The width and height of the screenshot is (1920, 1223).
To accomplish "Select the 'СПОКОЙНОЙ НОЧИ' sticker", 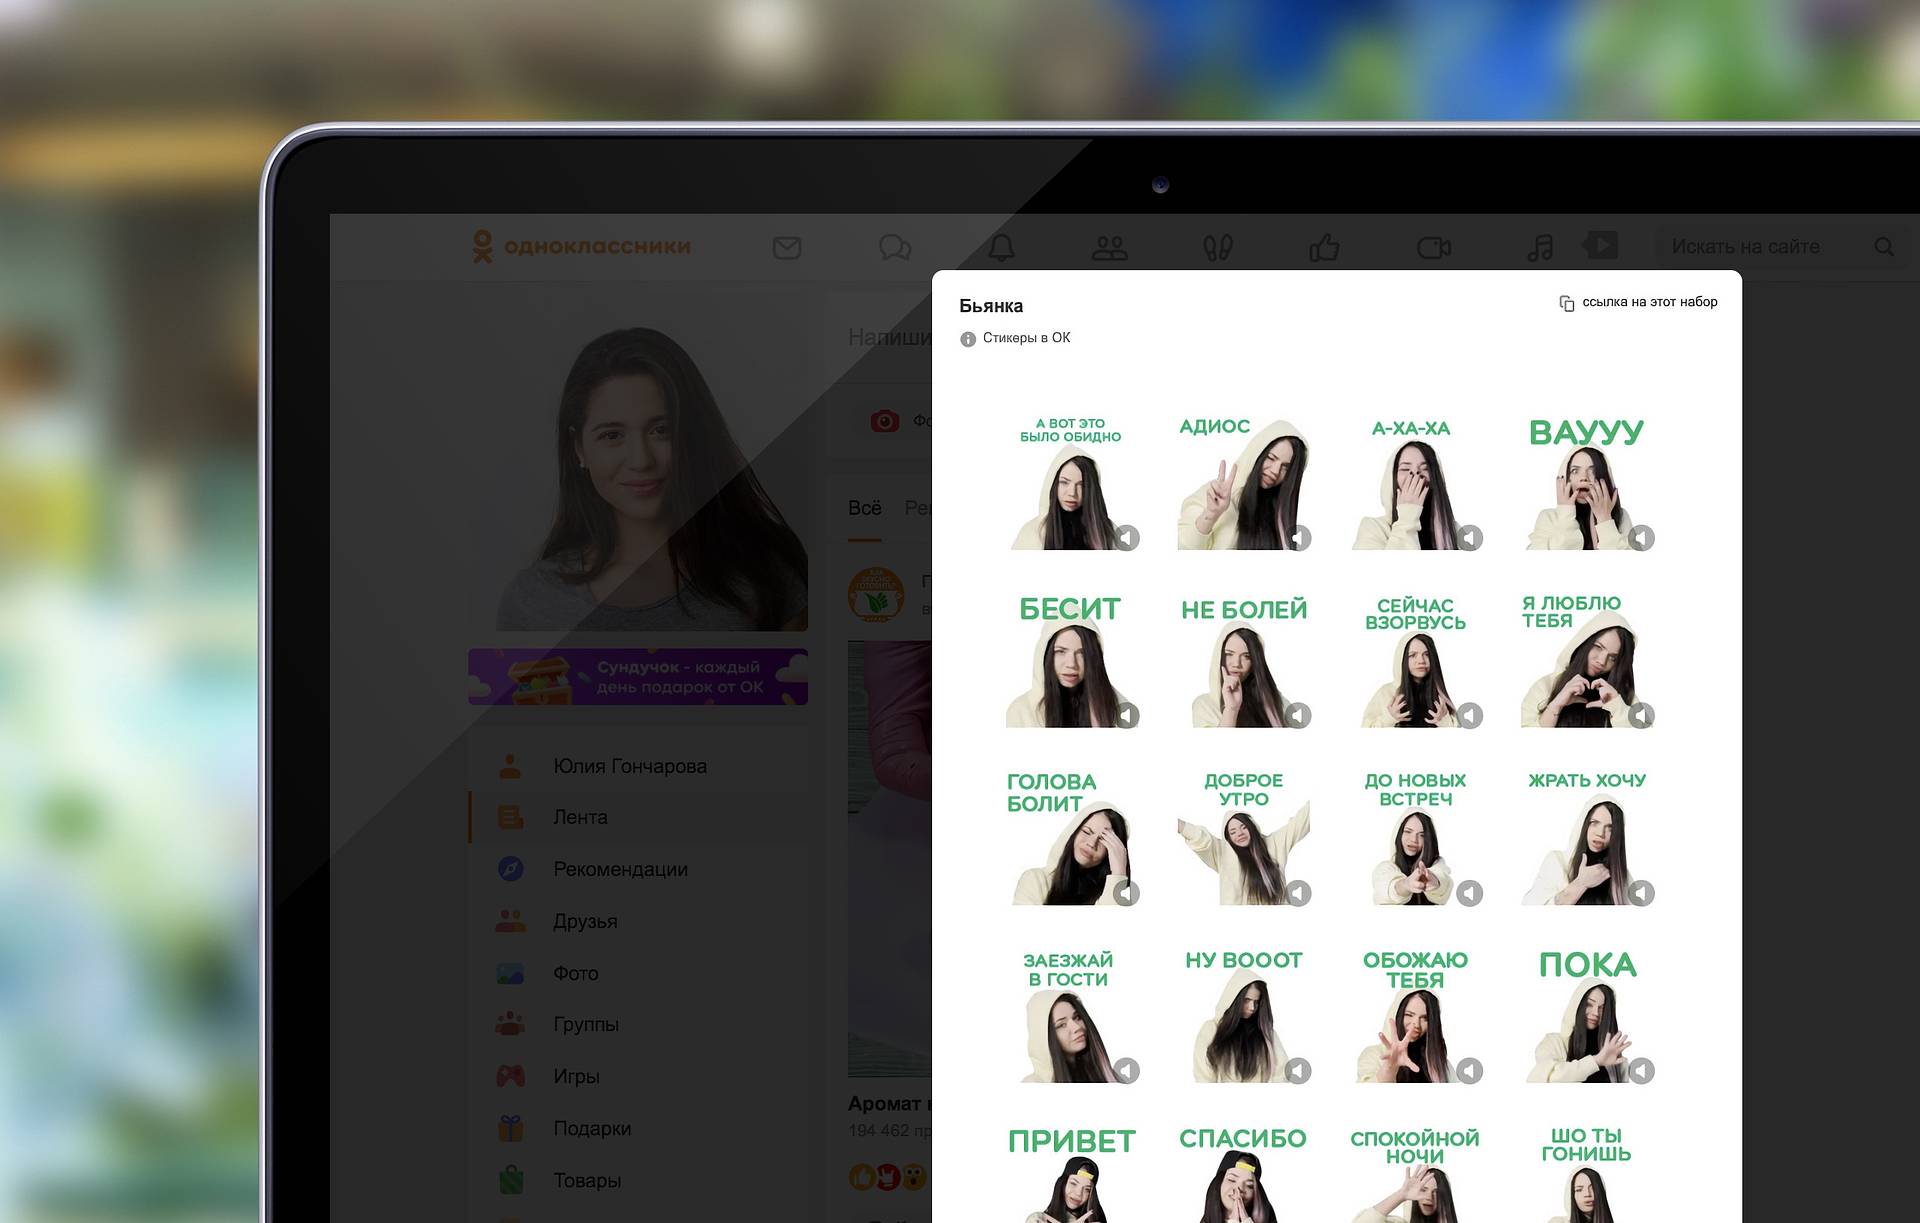I will coord(1414,1174).
